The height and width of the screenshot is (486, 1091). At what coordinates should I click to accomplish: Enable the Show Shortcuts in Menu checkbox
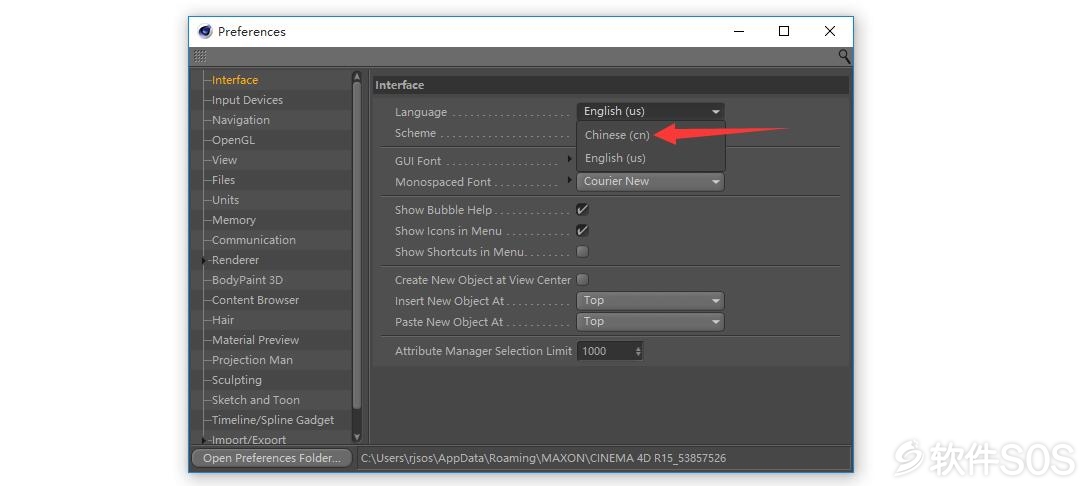point(582,251)
